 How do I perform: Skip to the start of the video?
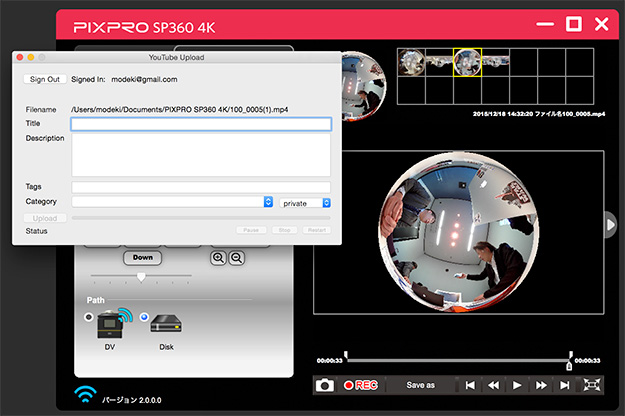point(469,385)
